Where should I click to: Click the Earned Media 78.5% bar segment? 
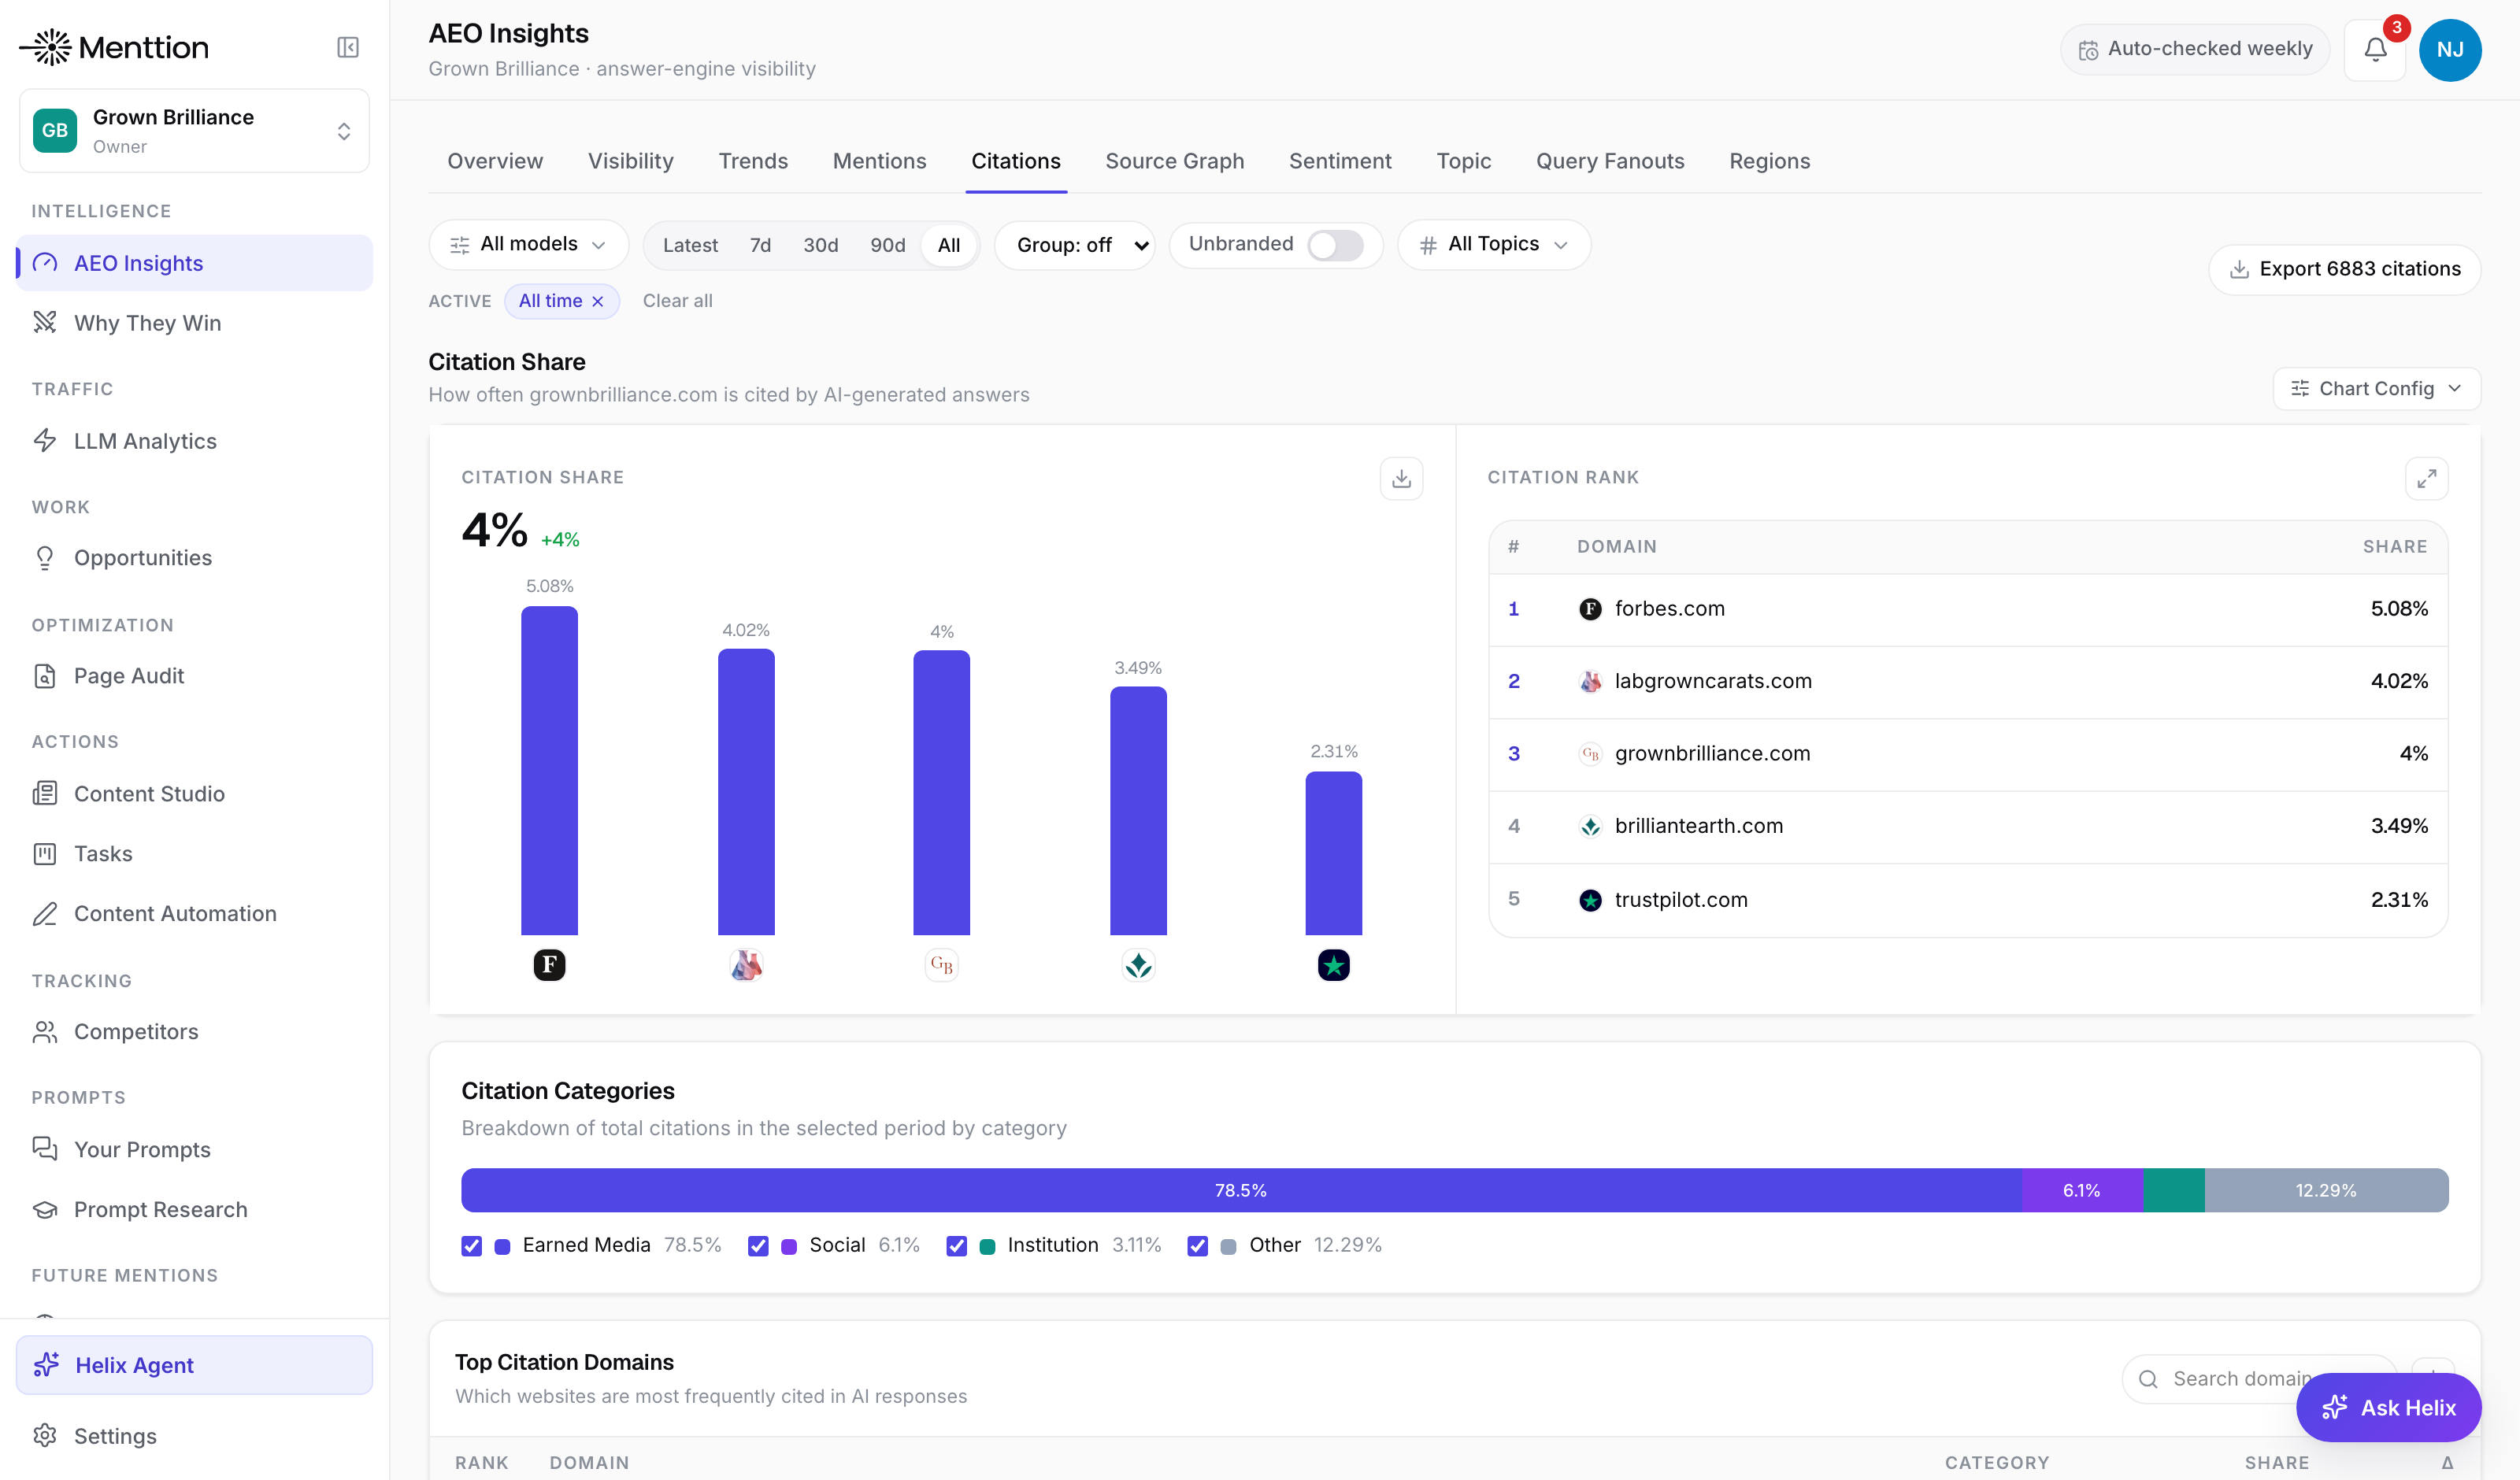pos(1241,1191)
